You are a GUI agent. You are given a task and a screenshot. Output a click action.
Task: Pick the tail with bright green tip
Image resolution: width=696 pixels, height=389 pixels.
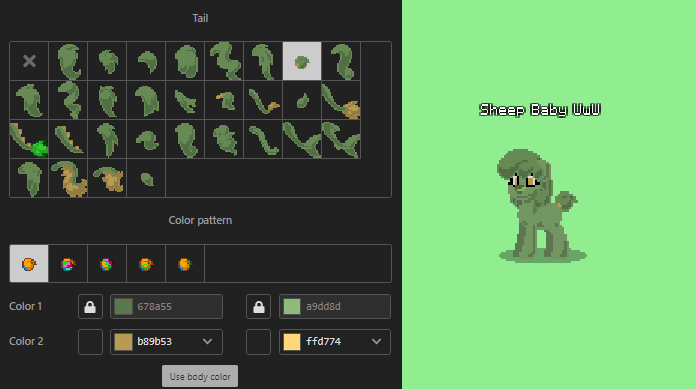tap(29, 139)
